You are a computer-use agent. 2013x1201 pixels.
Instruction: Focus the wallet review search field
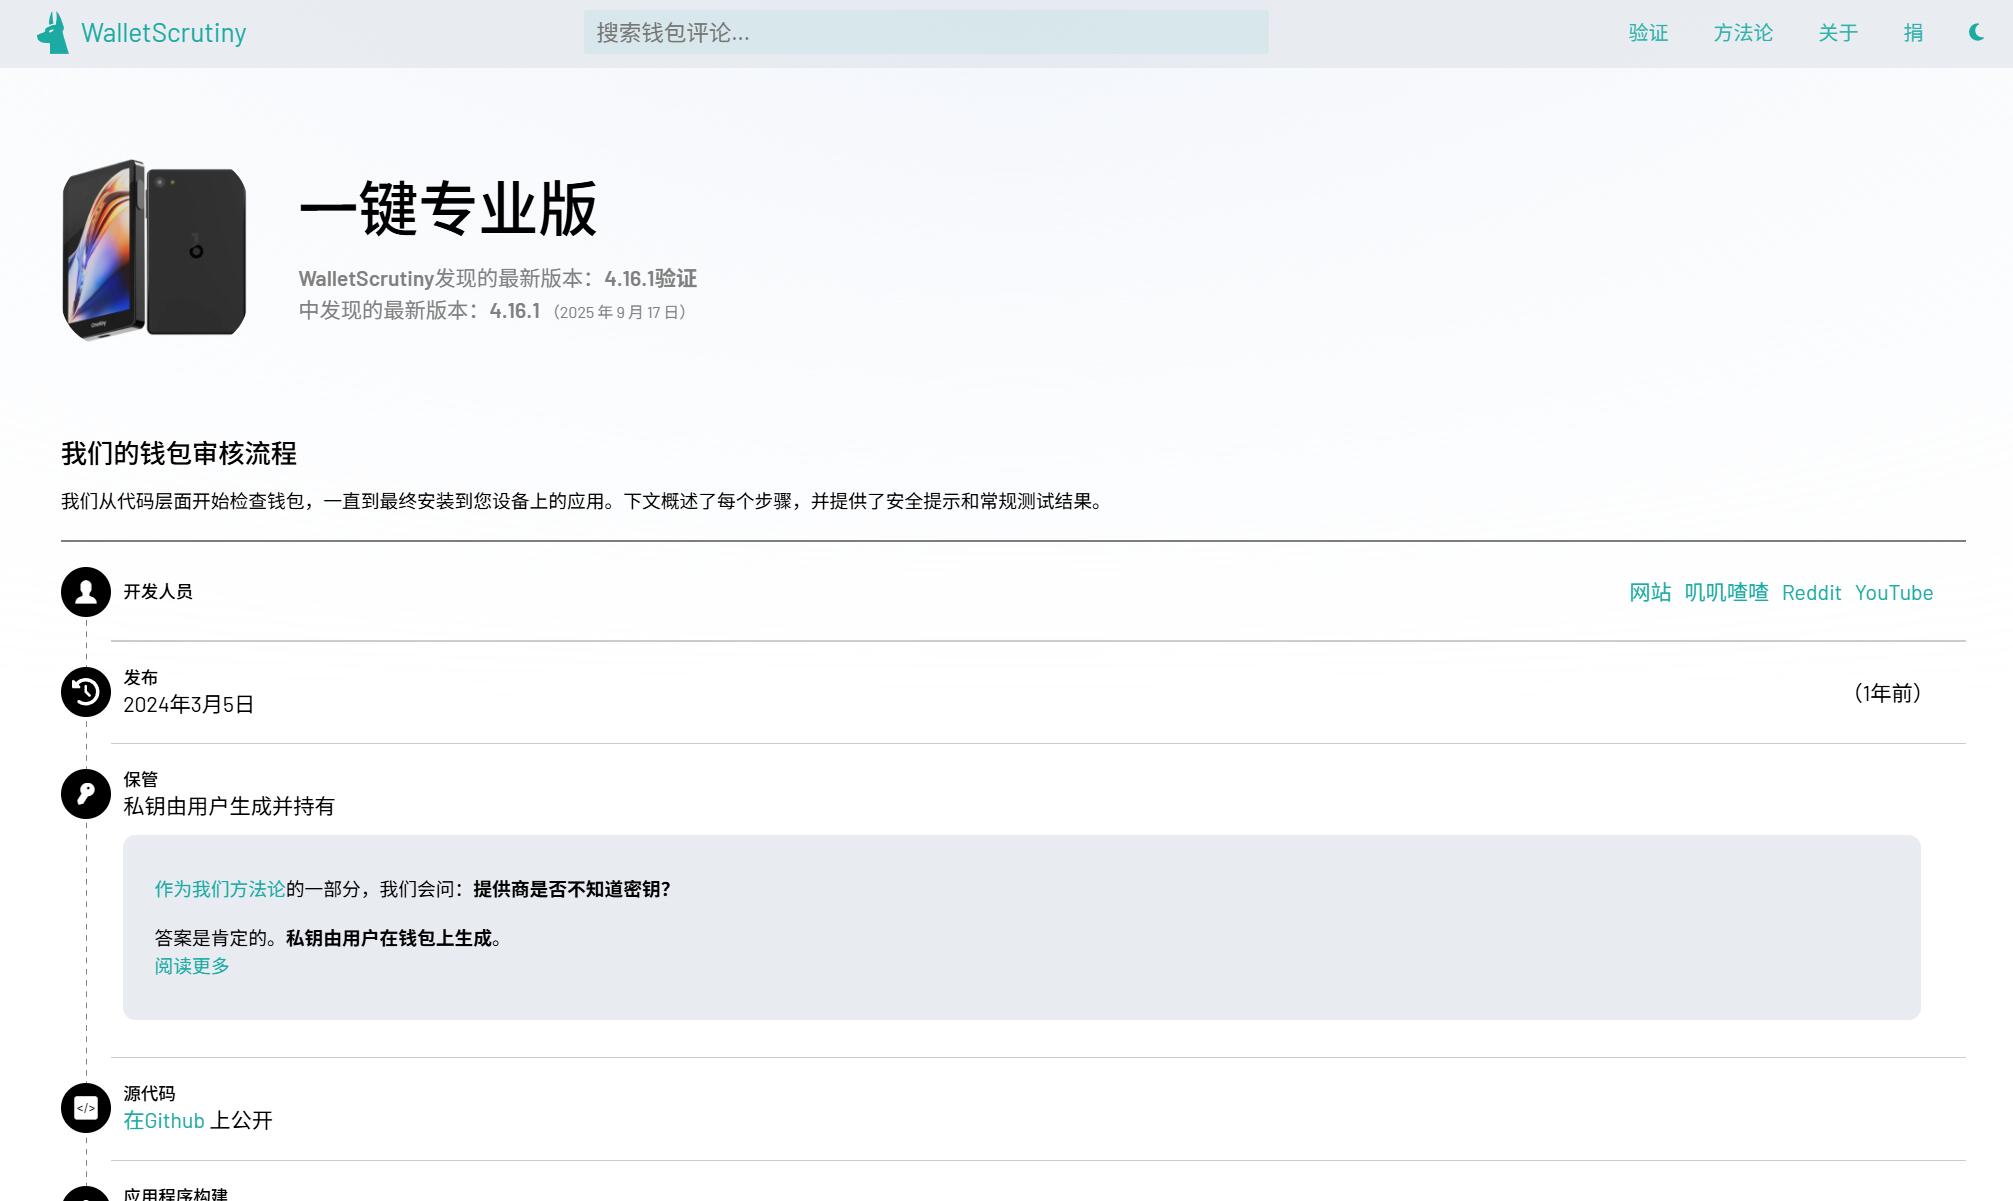(925, 33)
